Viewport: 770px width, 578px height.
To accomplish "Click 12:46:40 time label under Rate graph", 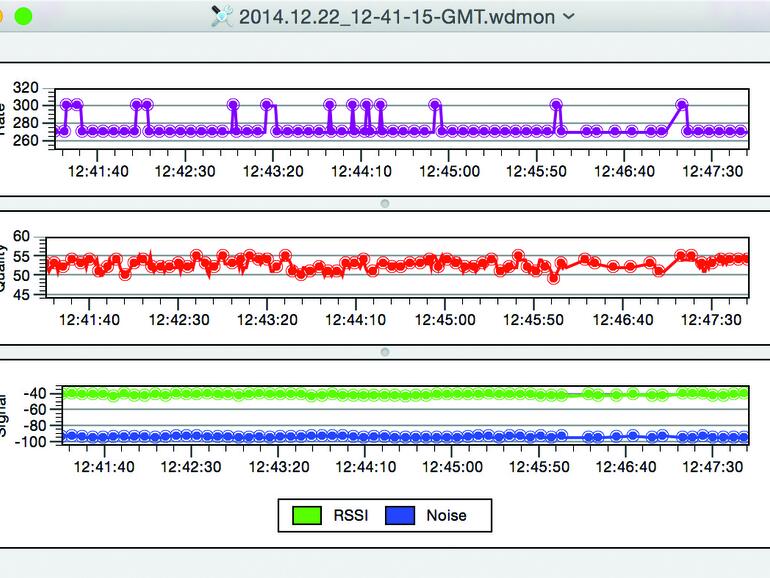I will 624,171.
